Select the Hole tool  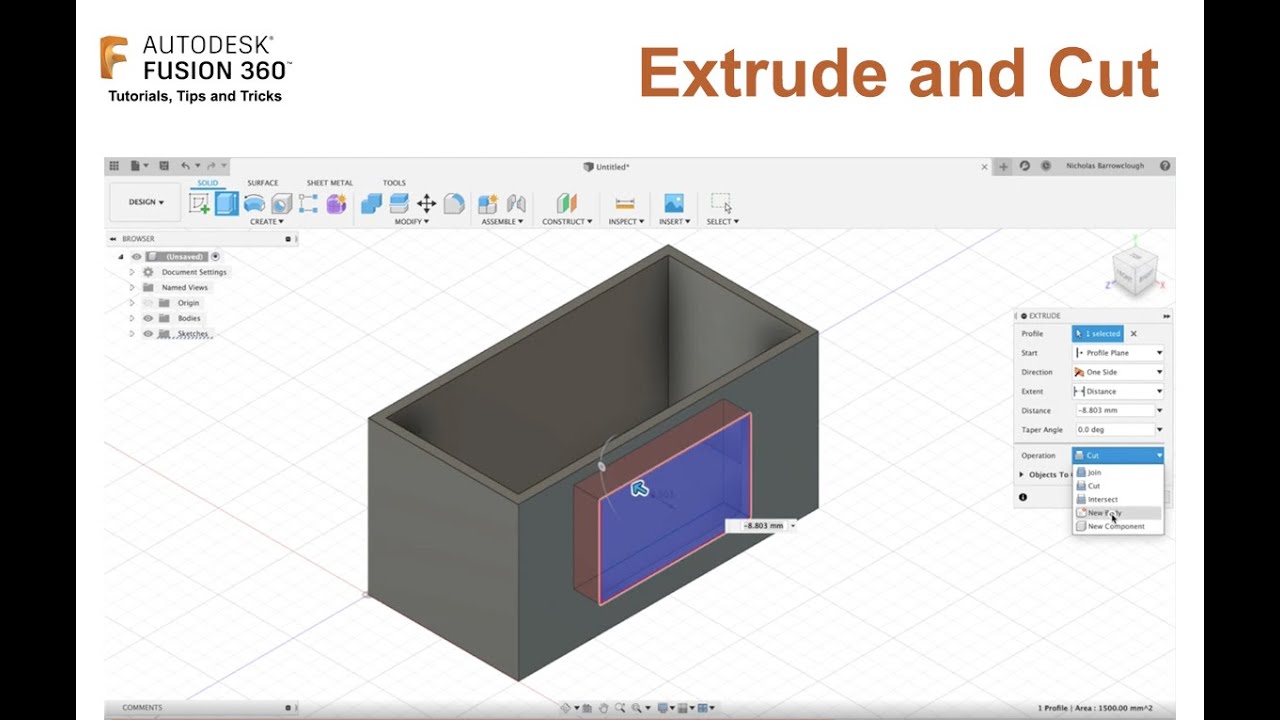[x=281, y=204]
